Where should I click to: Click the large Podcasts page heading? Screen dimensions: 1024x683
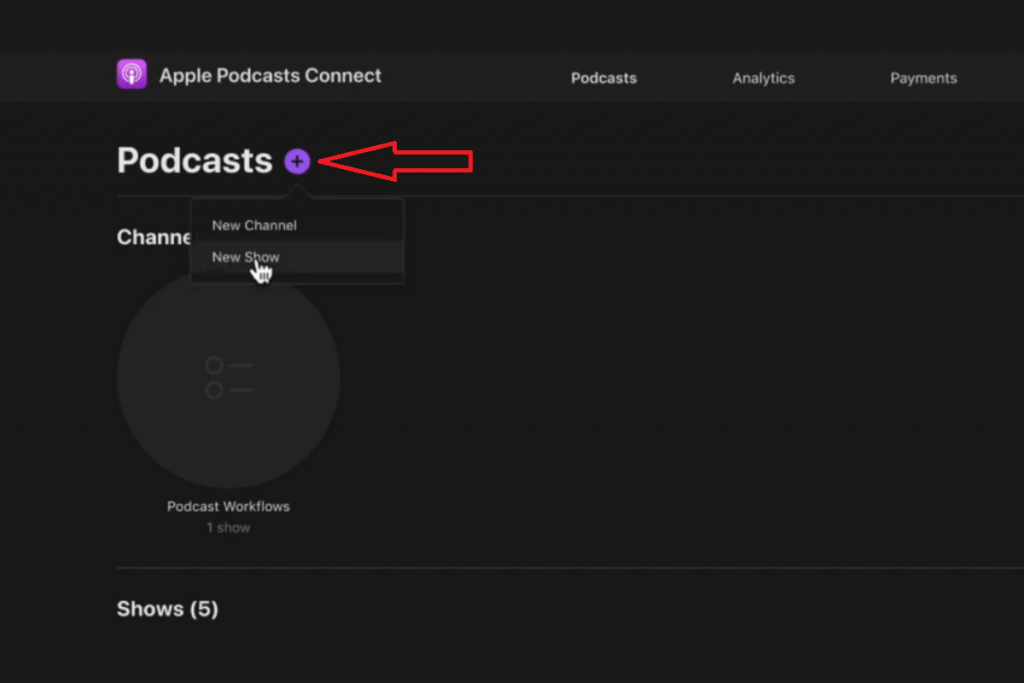[x=194, y=161]
